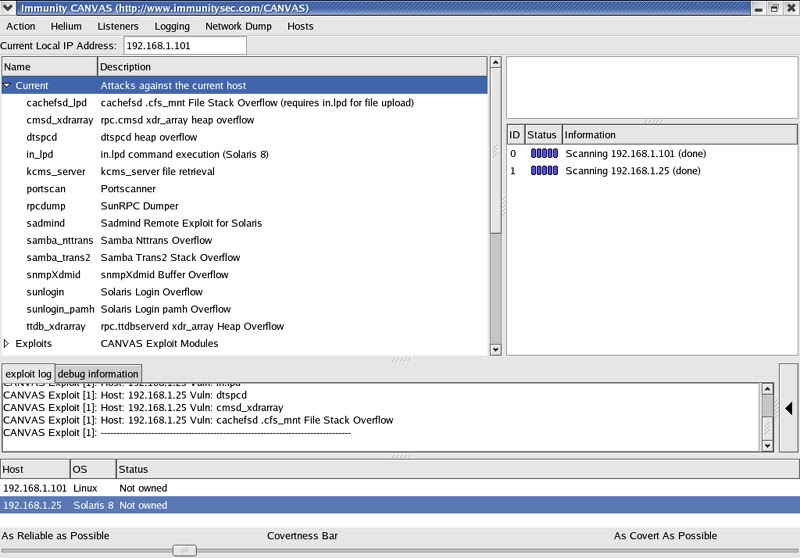The height and width of the screenshot is (558, 800).
Task: Select the sadmind exploit
Action: point(244,223)
